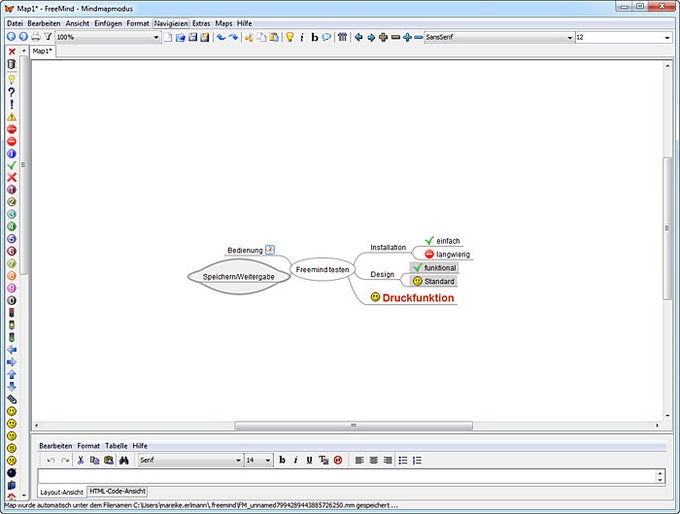Open the Tabelle menu in note editor
The width and height of the screenshot is (680, 514).
(116, 446)
